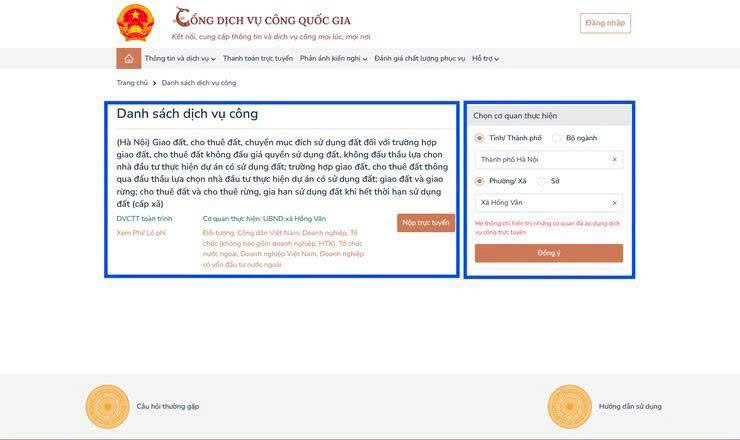Click the 'Chọn cơ quan thực hiện' header
The image size is (740, 440).
(x=549, y=116)
